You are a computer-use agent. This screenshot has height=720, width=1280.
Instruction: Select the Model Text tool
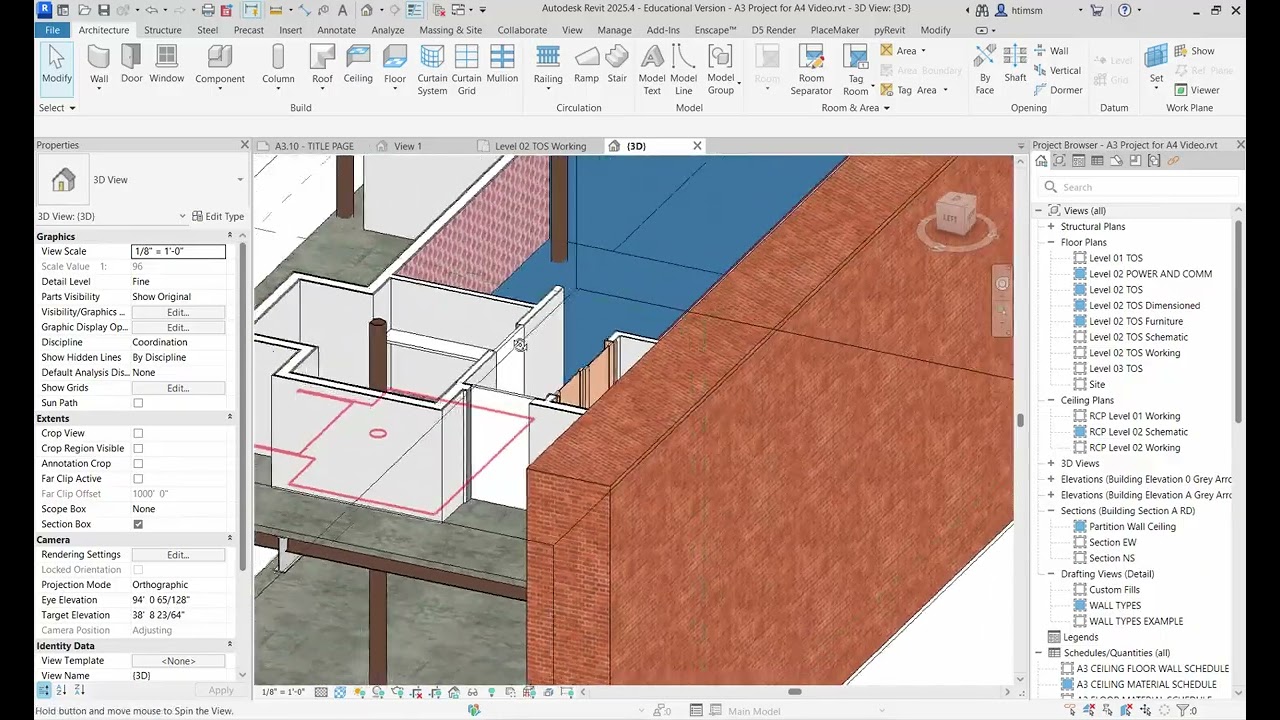652,70
